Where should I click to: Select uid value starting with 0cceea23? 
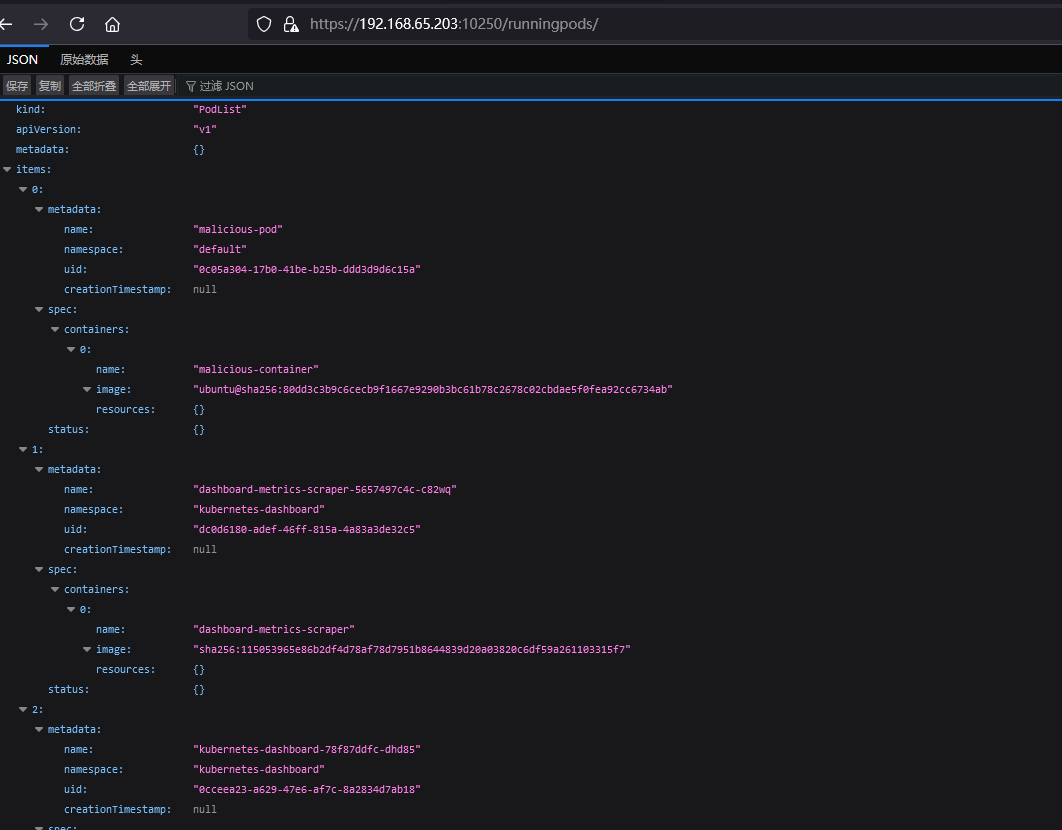[307, 789]
